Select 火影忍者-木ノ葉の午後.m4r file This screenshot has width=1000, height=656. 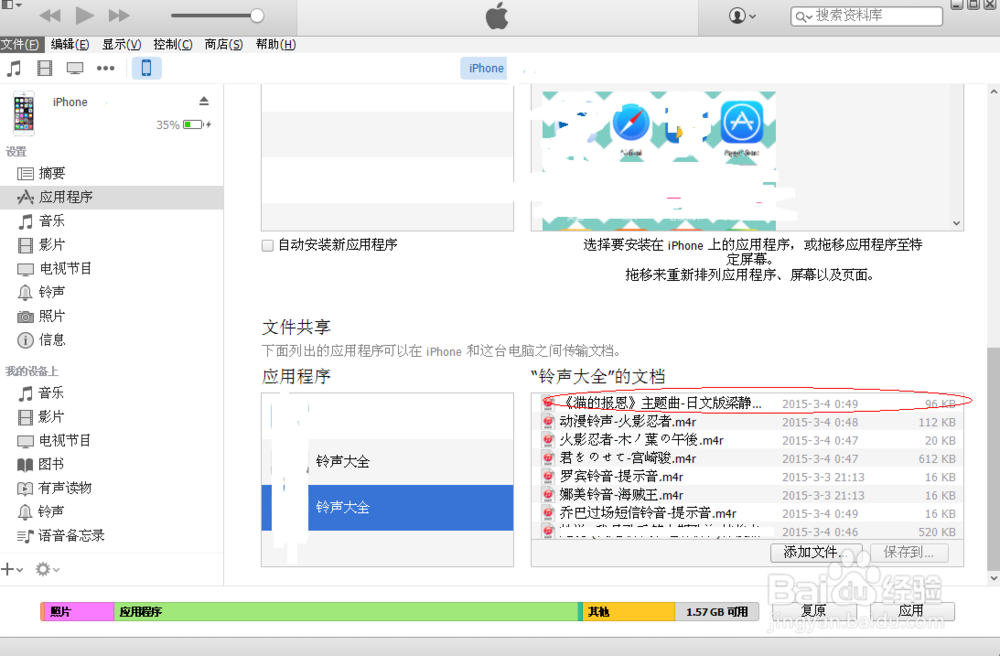coord(747,440)
